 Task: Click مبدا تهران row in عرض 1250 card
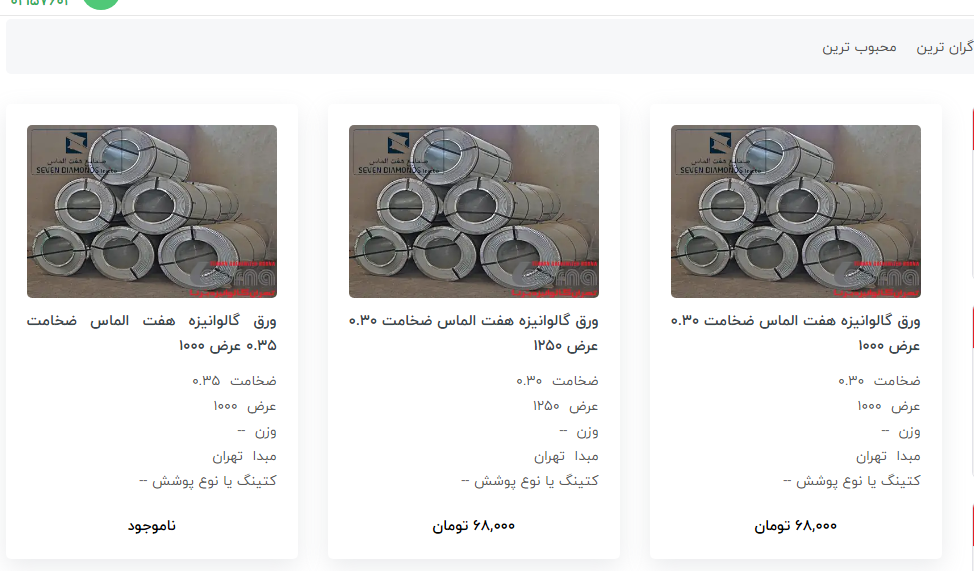(566, 457)
